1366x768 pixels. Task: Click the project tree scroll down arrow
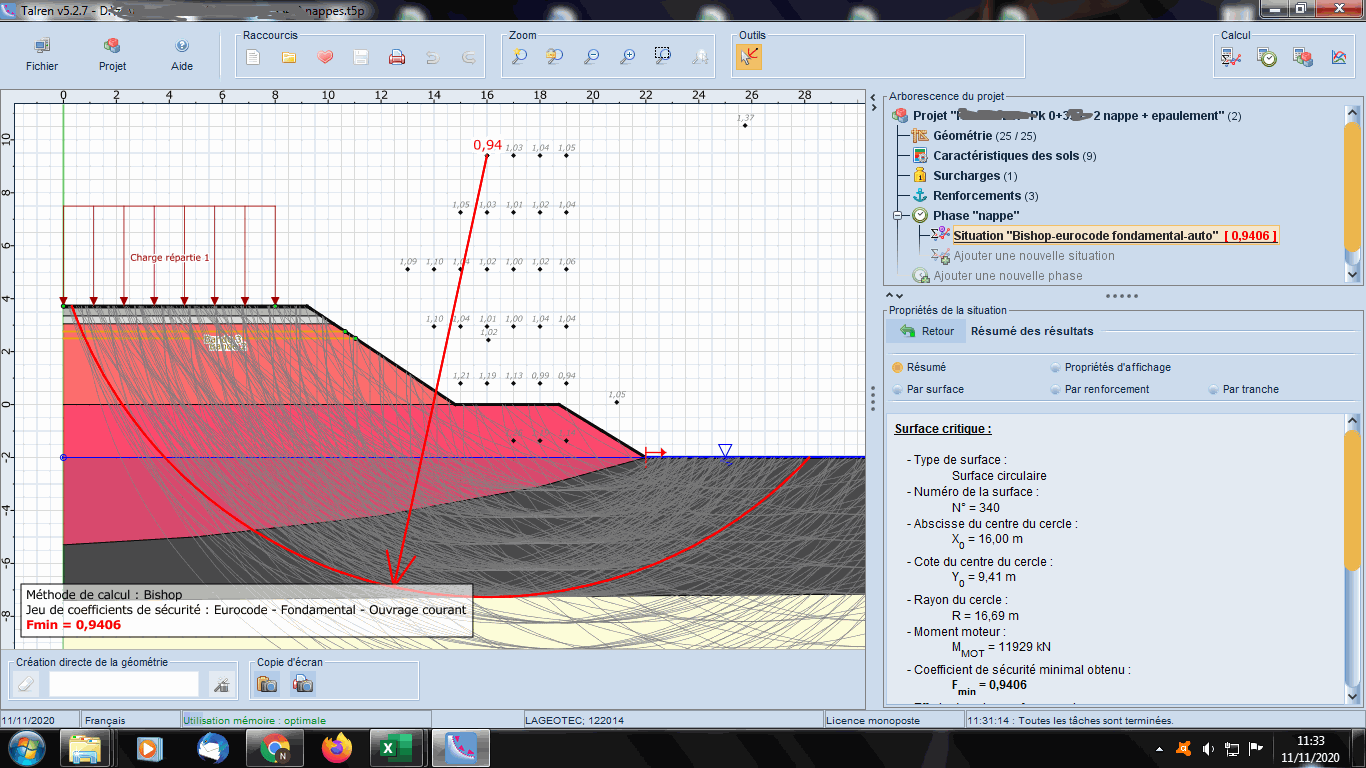click(1353, 274)
